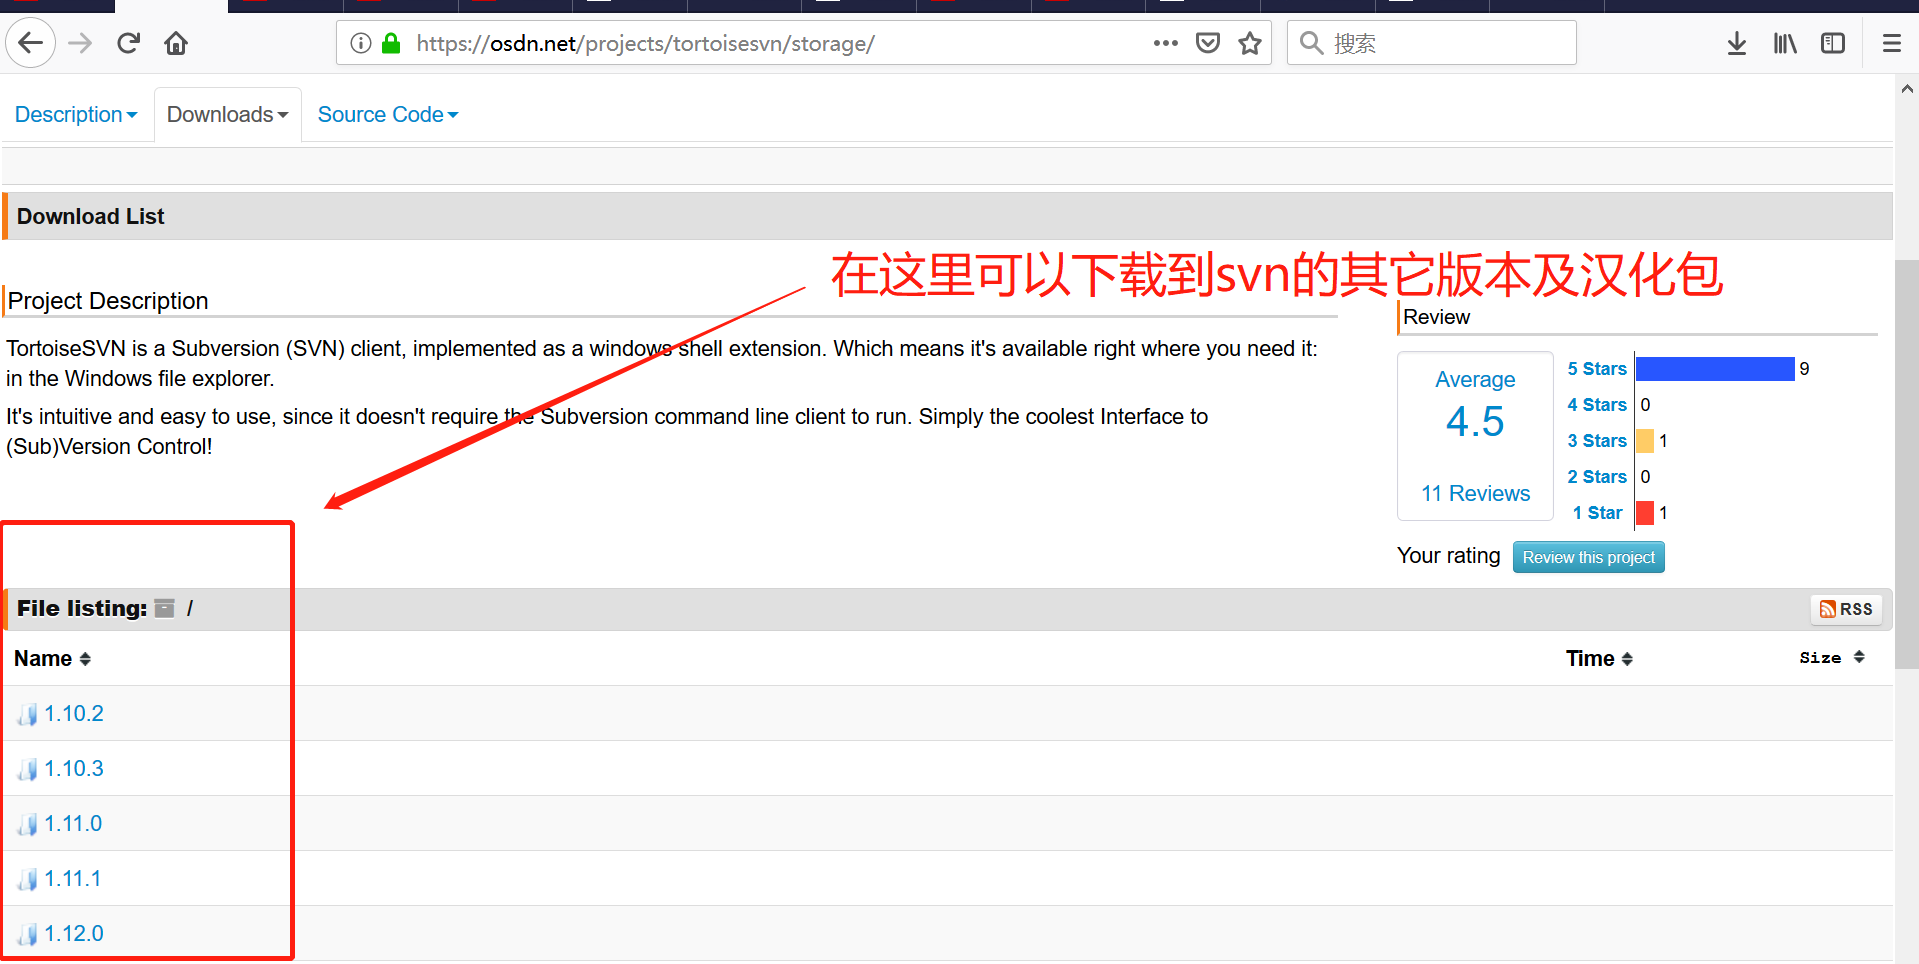
Task: Open the downloads panel arrow
Action: click(1737, 43)
